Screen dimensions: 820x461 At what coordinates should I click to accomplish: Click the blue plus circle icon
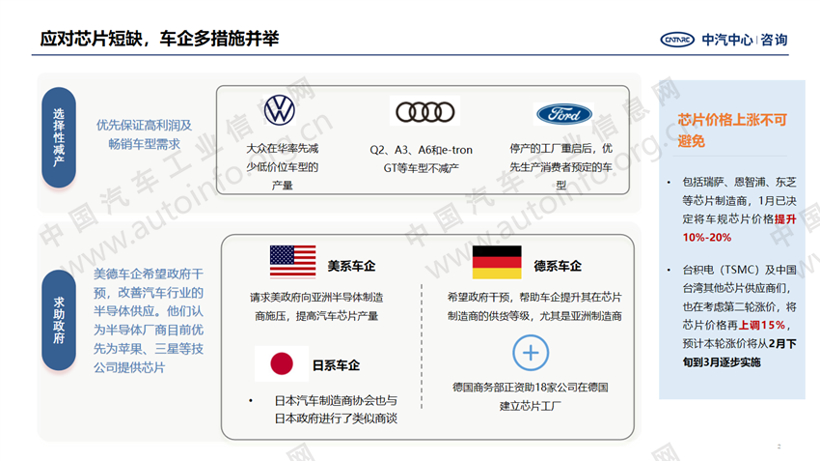click(531, 352)
